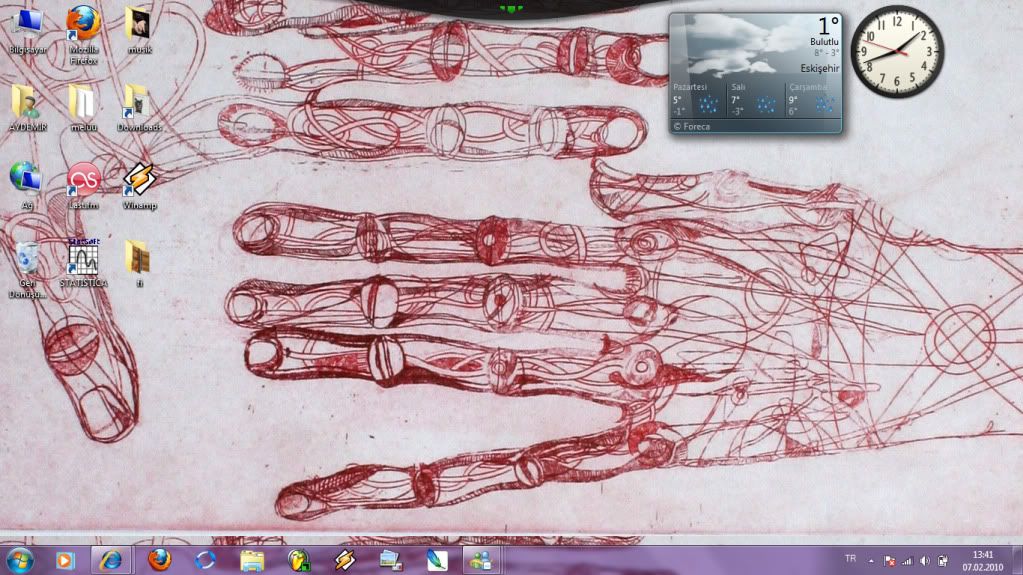Open the folder named tt
The height and width of the screenshot is (575, 1023).
tap(139, 263)
